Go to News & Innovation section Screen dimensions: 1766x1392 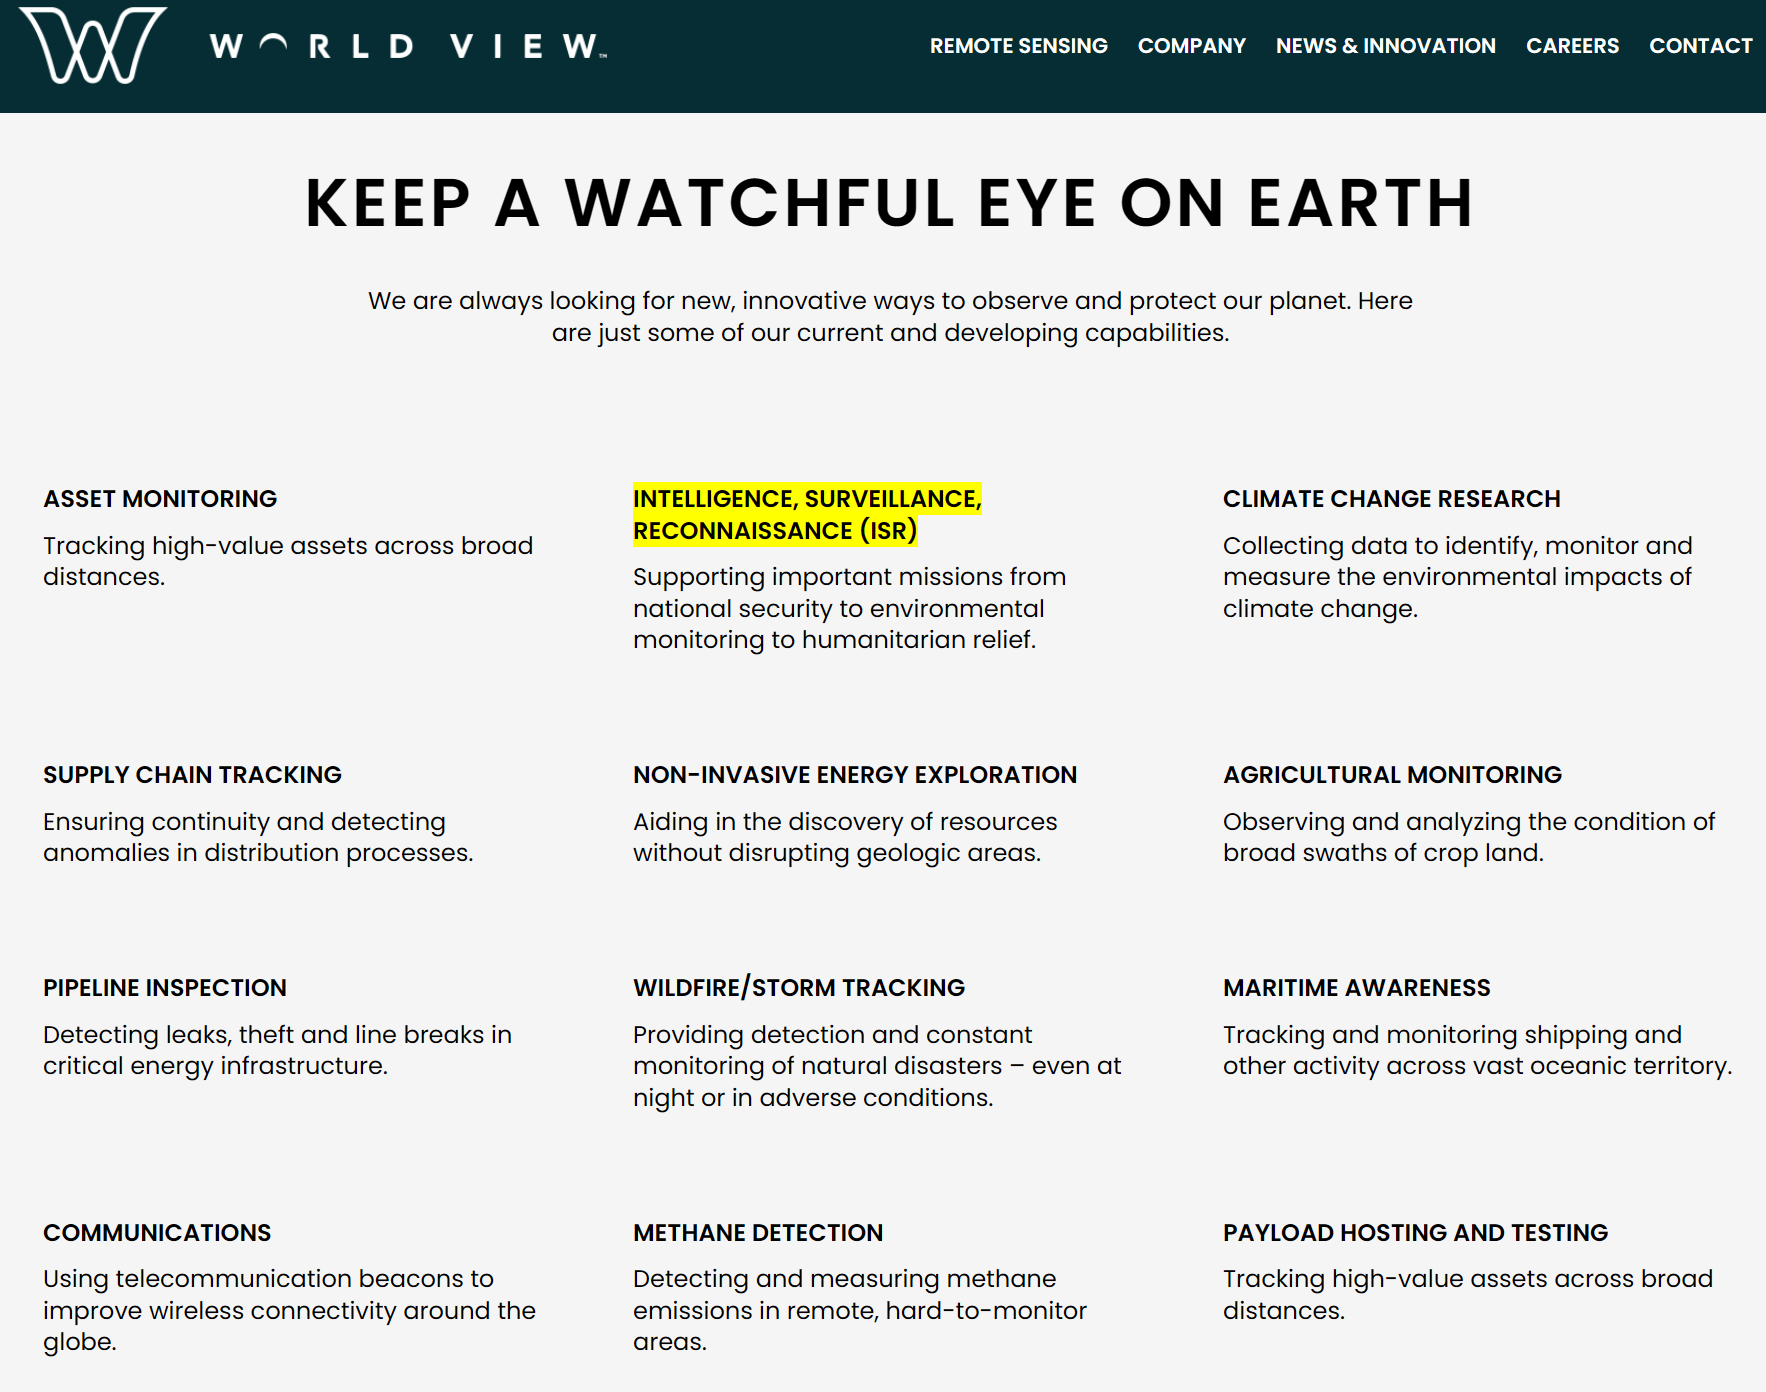(x=1385, y=46)
